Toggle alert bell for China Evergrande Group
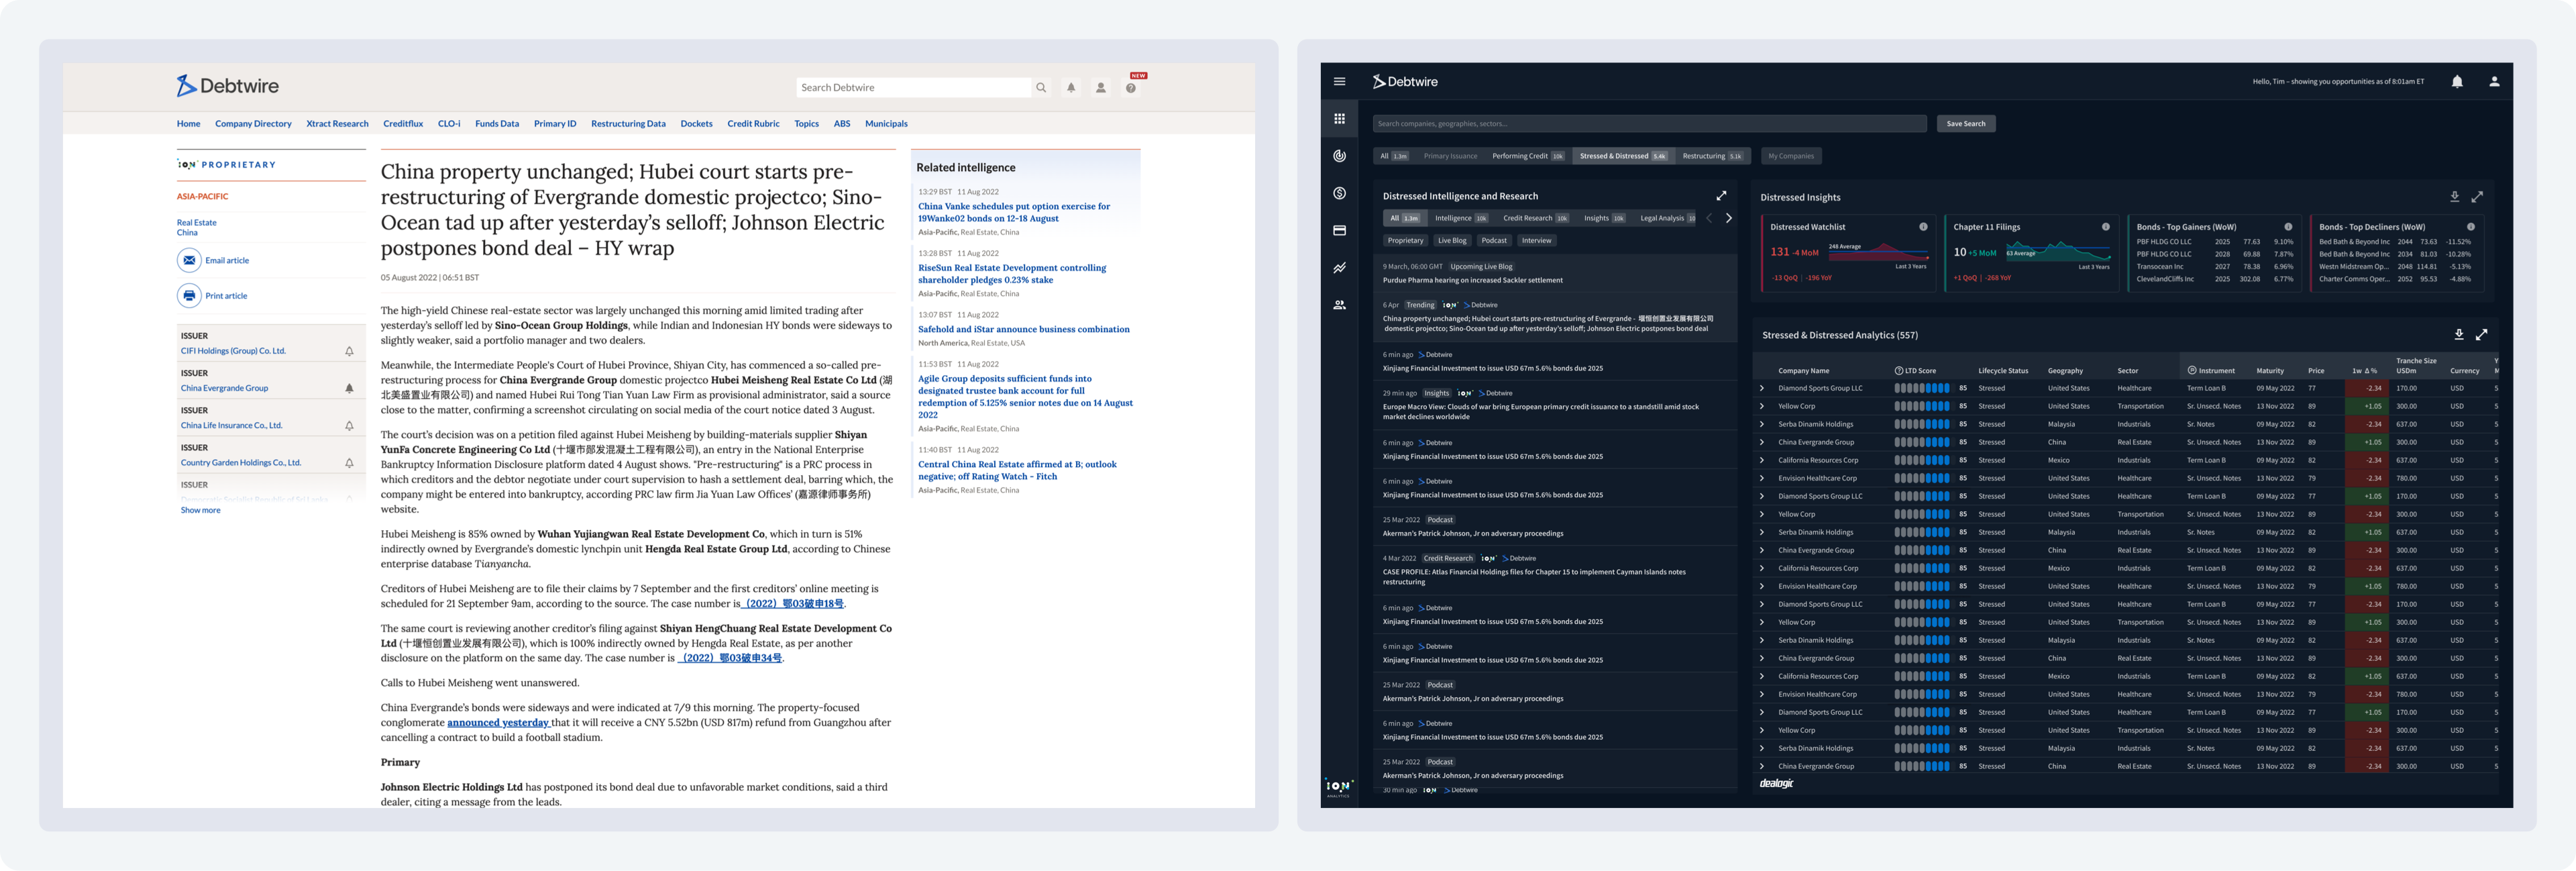The width and height of the screenshot is (2576, 871). (x=349, y=388)
